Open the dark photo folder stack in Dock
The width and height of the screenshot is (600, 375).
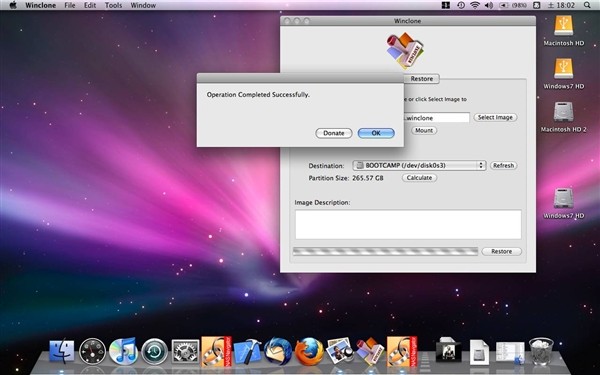(x=448, y=350)
